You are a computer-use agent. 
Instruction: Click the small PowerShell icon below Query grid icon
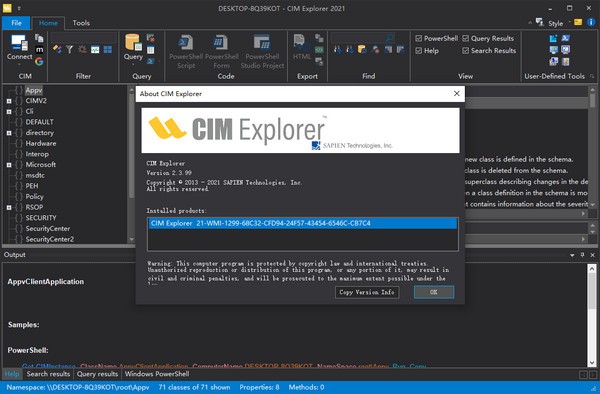tap(151, 61)
